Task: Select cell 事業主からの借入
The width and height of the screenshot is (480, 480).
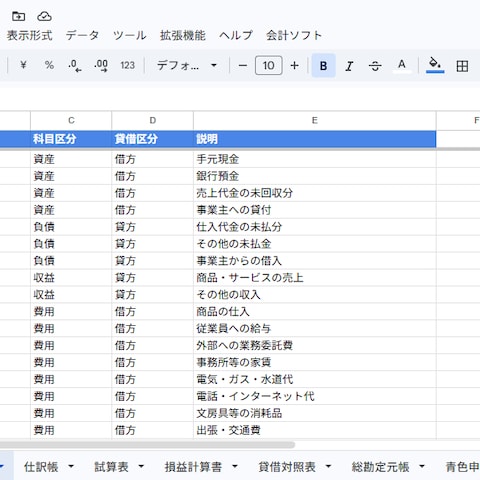Action: (315, 261)
